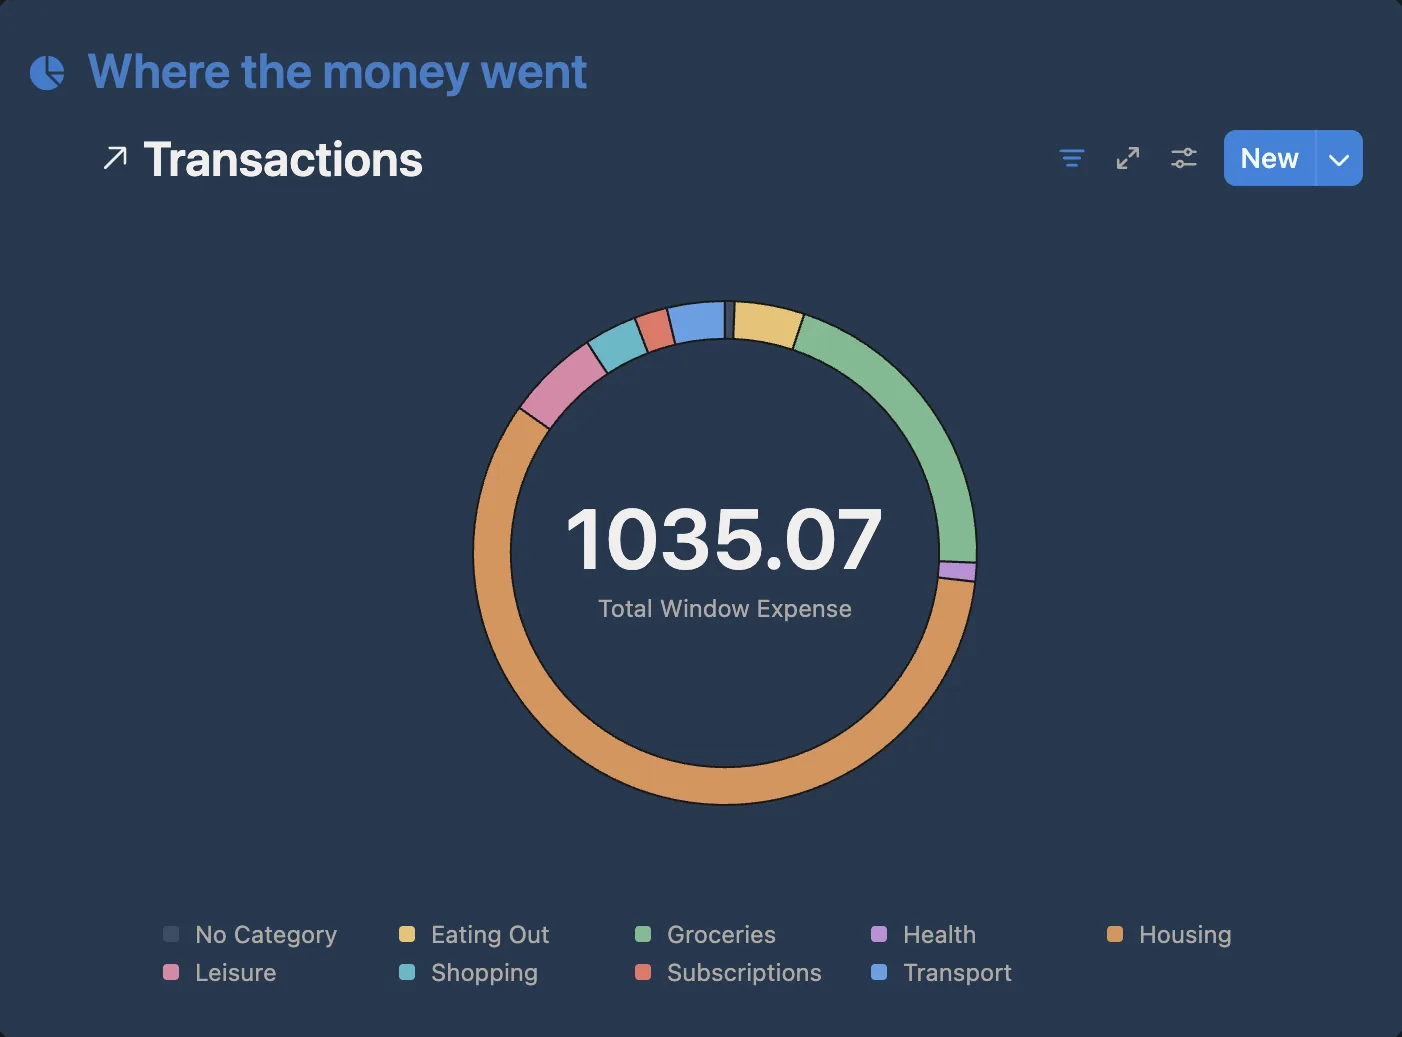The image size is (1402, 1037).
Task: Select the 'Shopping' legend label
Action: click(x=484, y=973)
